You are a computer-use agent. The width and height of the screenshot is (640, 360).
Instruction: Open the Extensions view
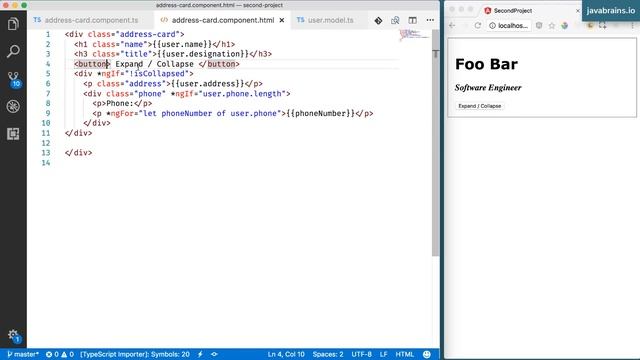coord(13,134)
